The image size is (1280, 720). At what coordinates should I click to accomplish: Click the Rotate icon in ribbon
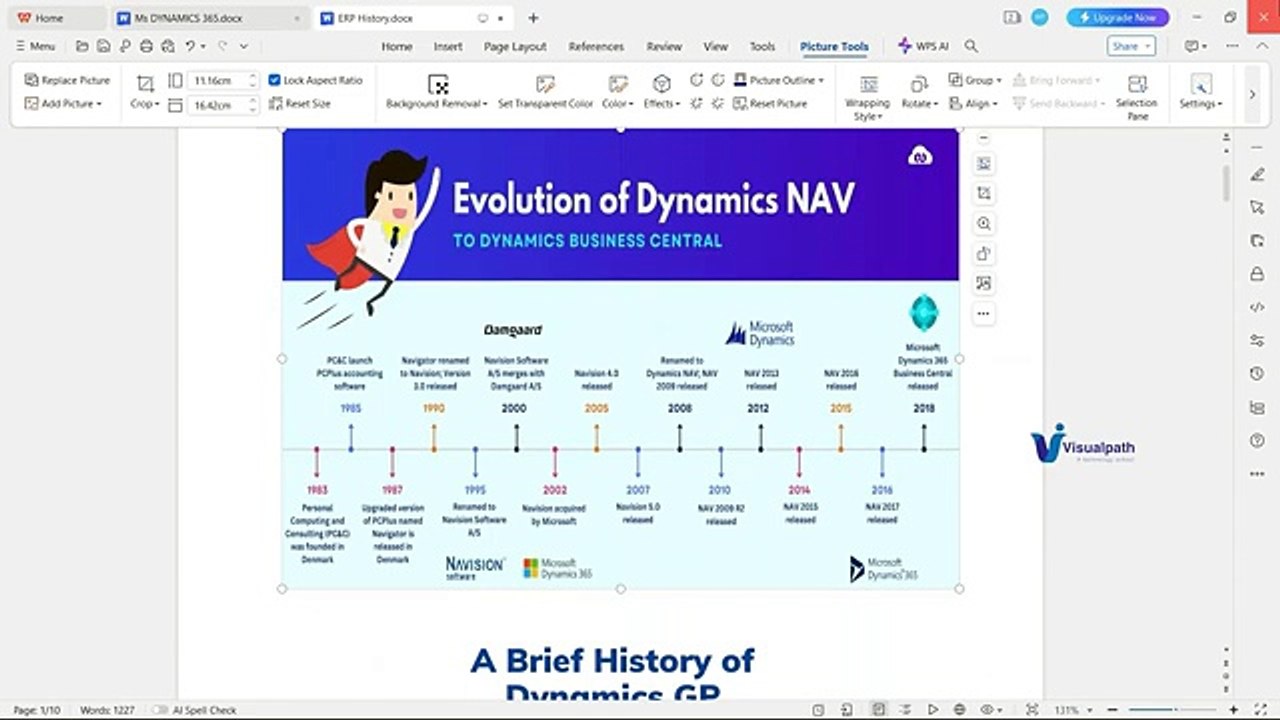[x=918, y=85]
